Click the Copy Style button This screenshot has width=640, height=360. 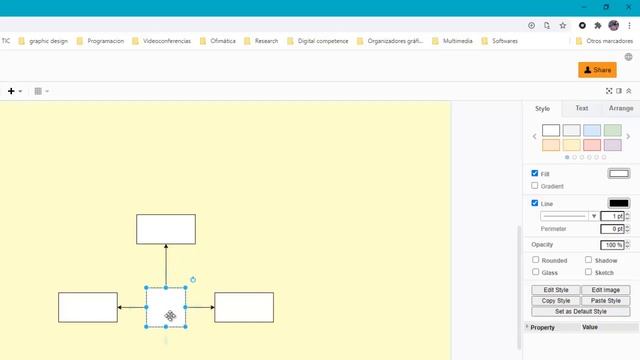pyautogui.click(x=556, y=300)
